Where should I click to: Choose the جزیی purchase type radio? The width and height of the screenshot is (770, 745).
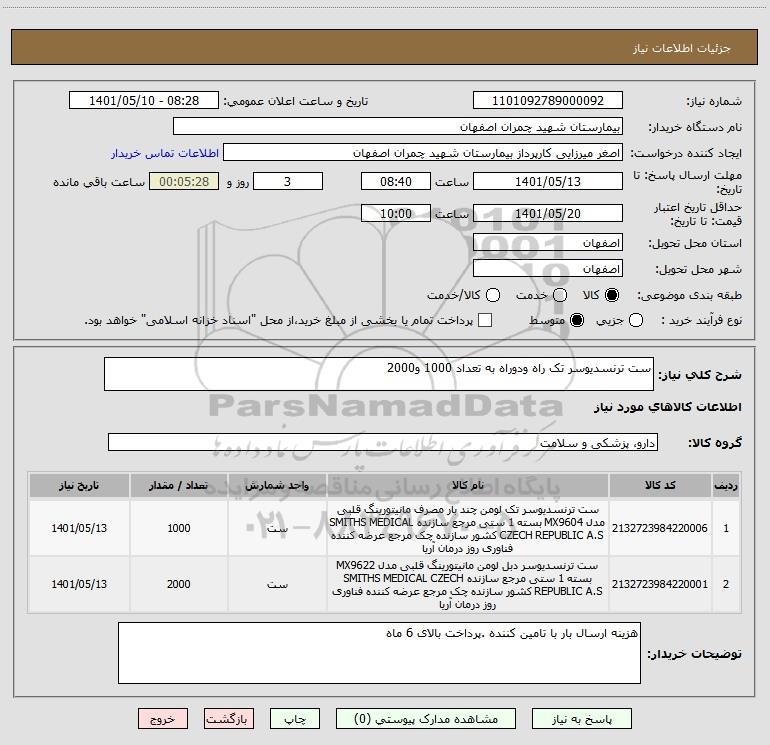pyautogui.click(x=636, y=320)
